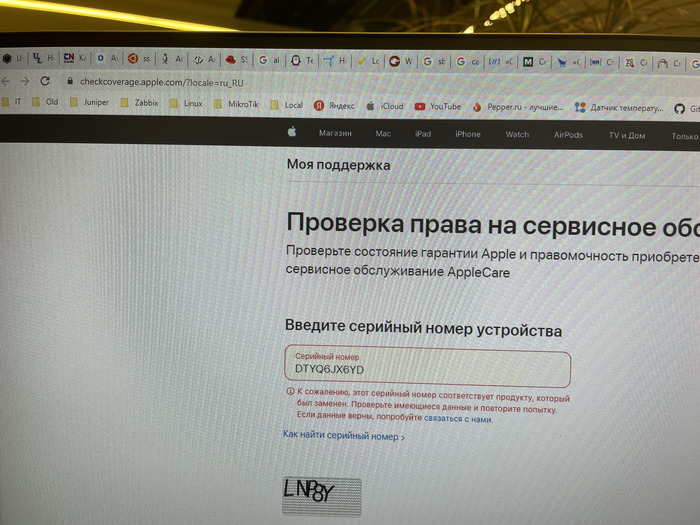Click the "Введите серийный номер устройства" heading
Viewport: 700px width, 525px height.
[x=423, y=328]
